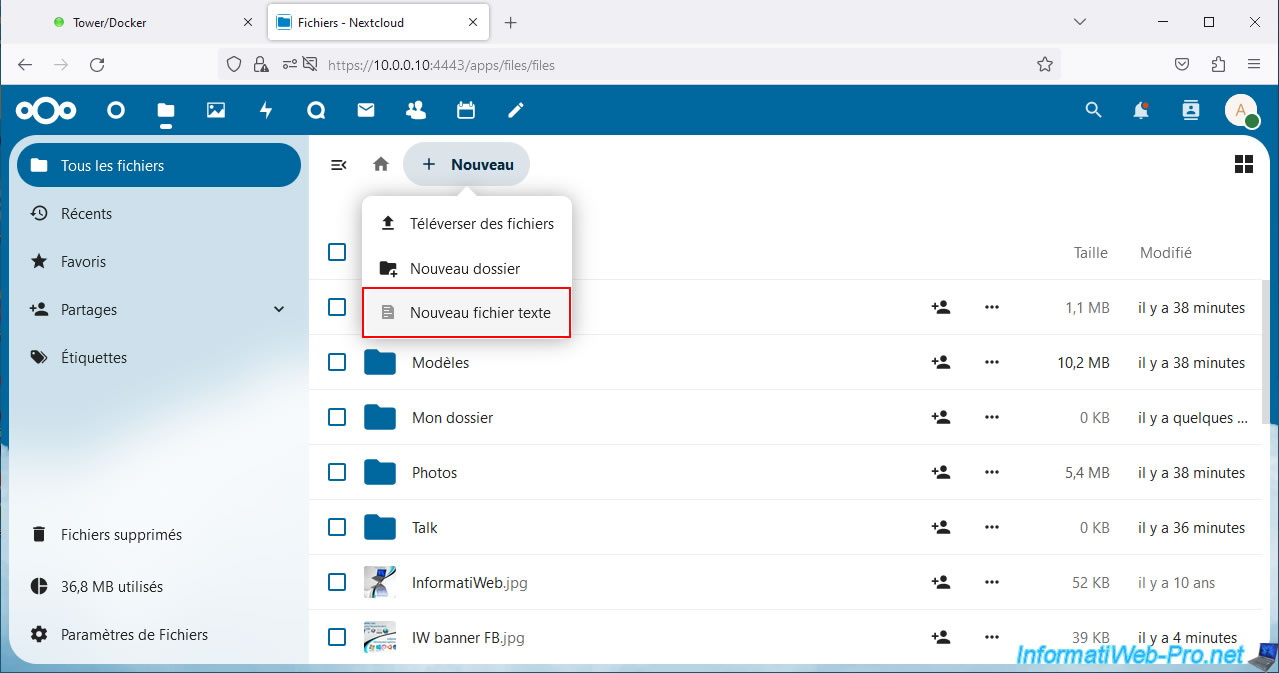Expand the Partages section chevron

279,310
